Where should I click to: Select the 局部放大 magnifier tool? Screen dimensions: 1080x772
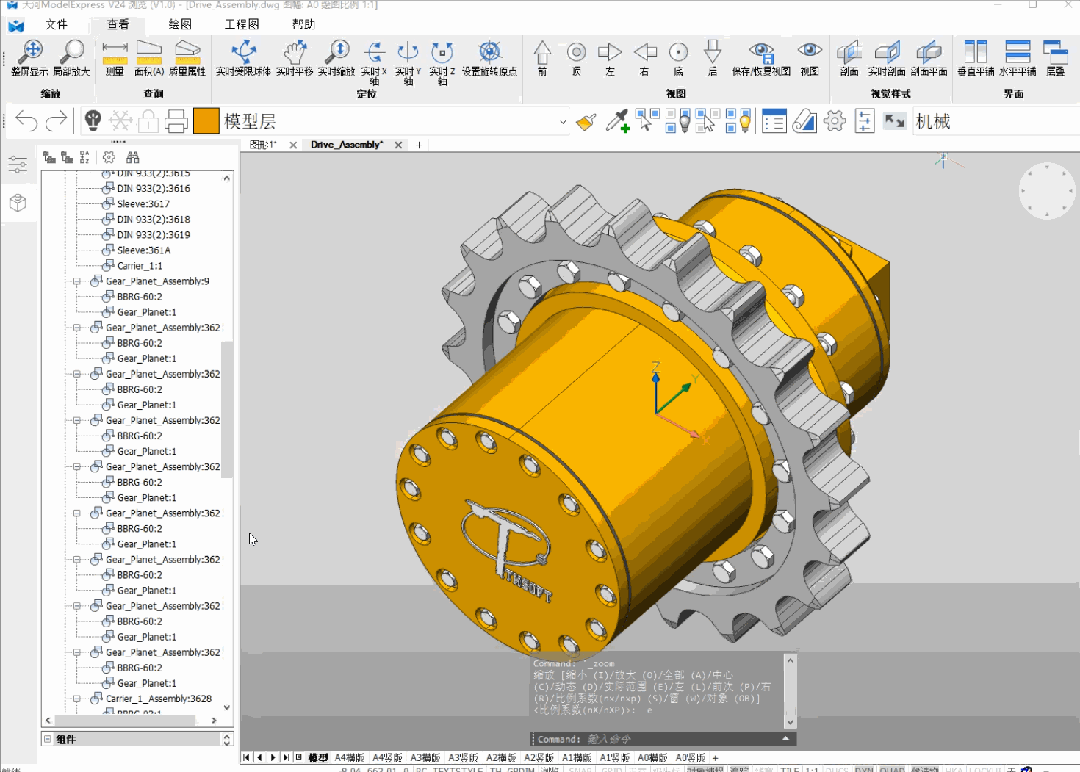pyautogui.click(x=72, y=52)
